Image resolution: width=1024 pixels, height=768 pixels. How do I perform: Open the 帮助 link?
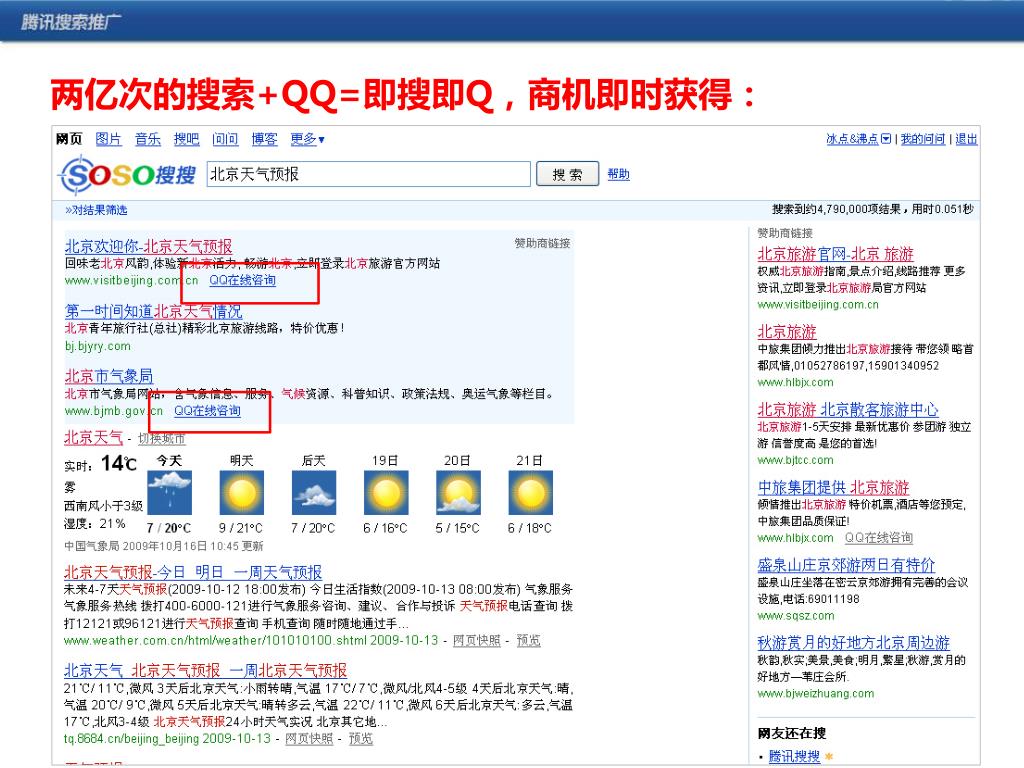618,174
